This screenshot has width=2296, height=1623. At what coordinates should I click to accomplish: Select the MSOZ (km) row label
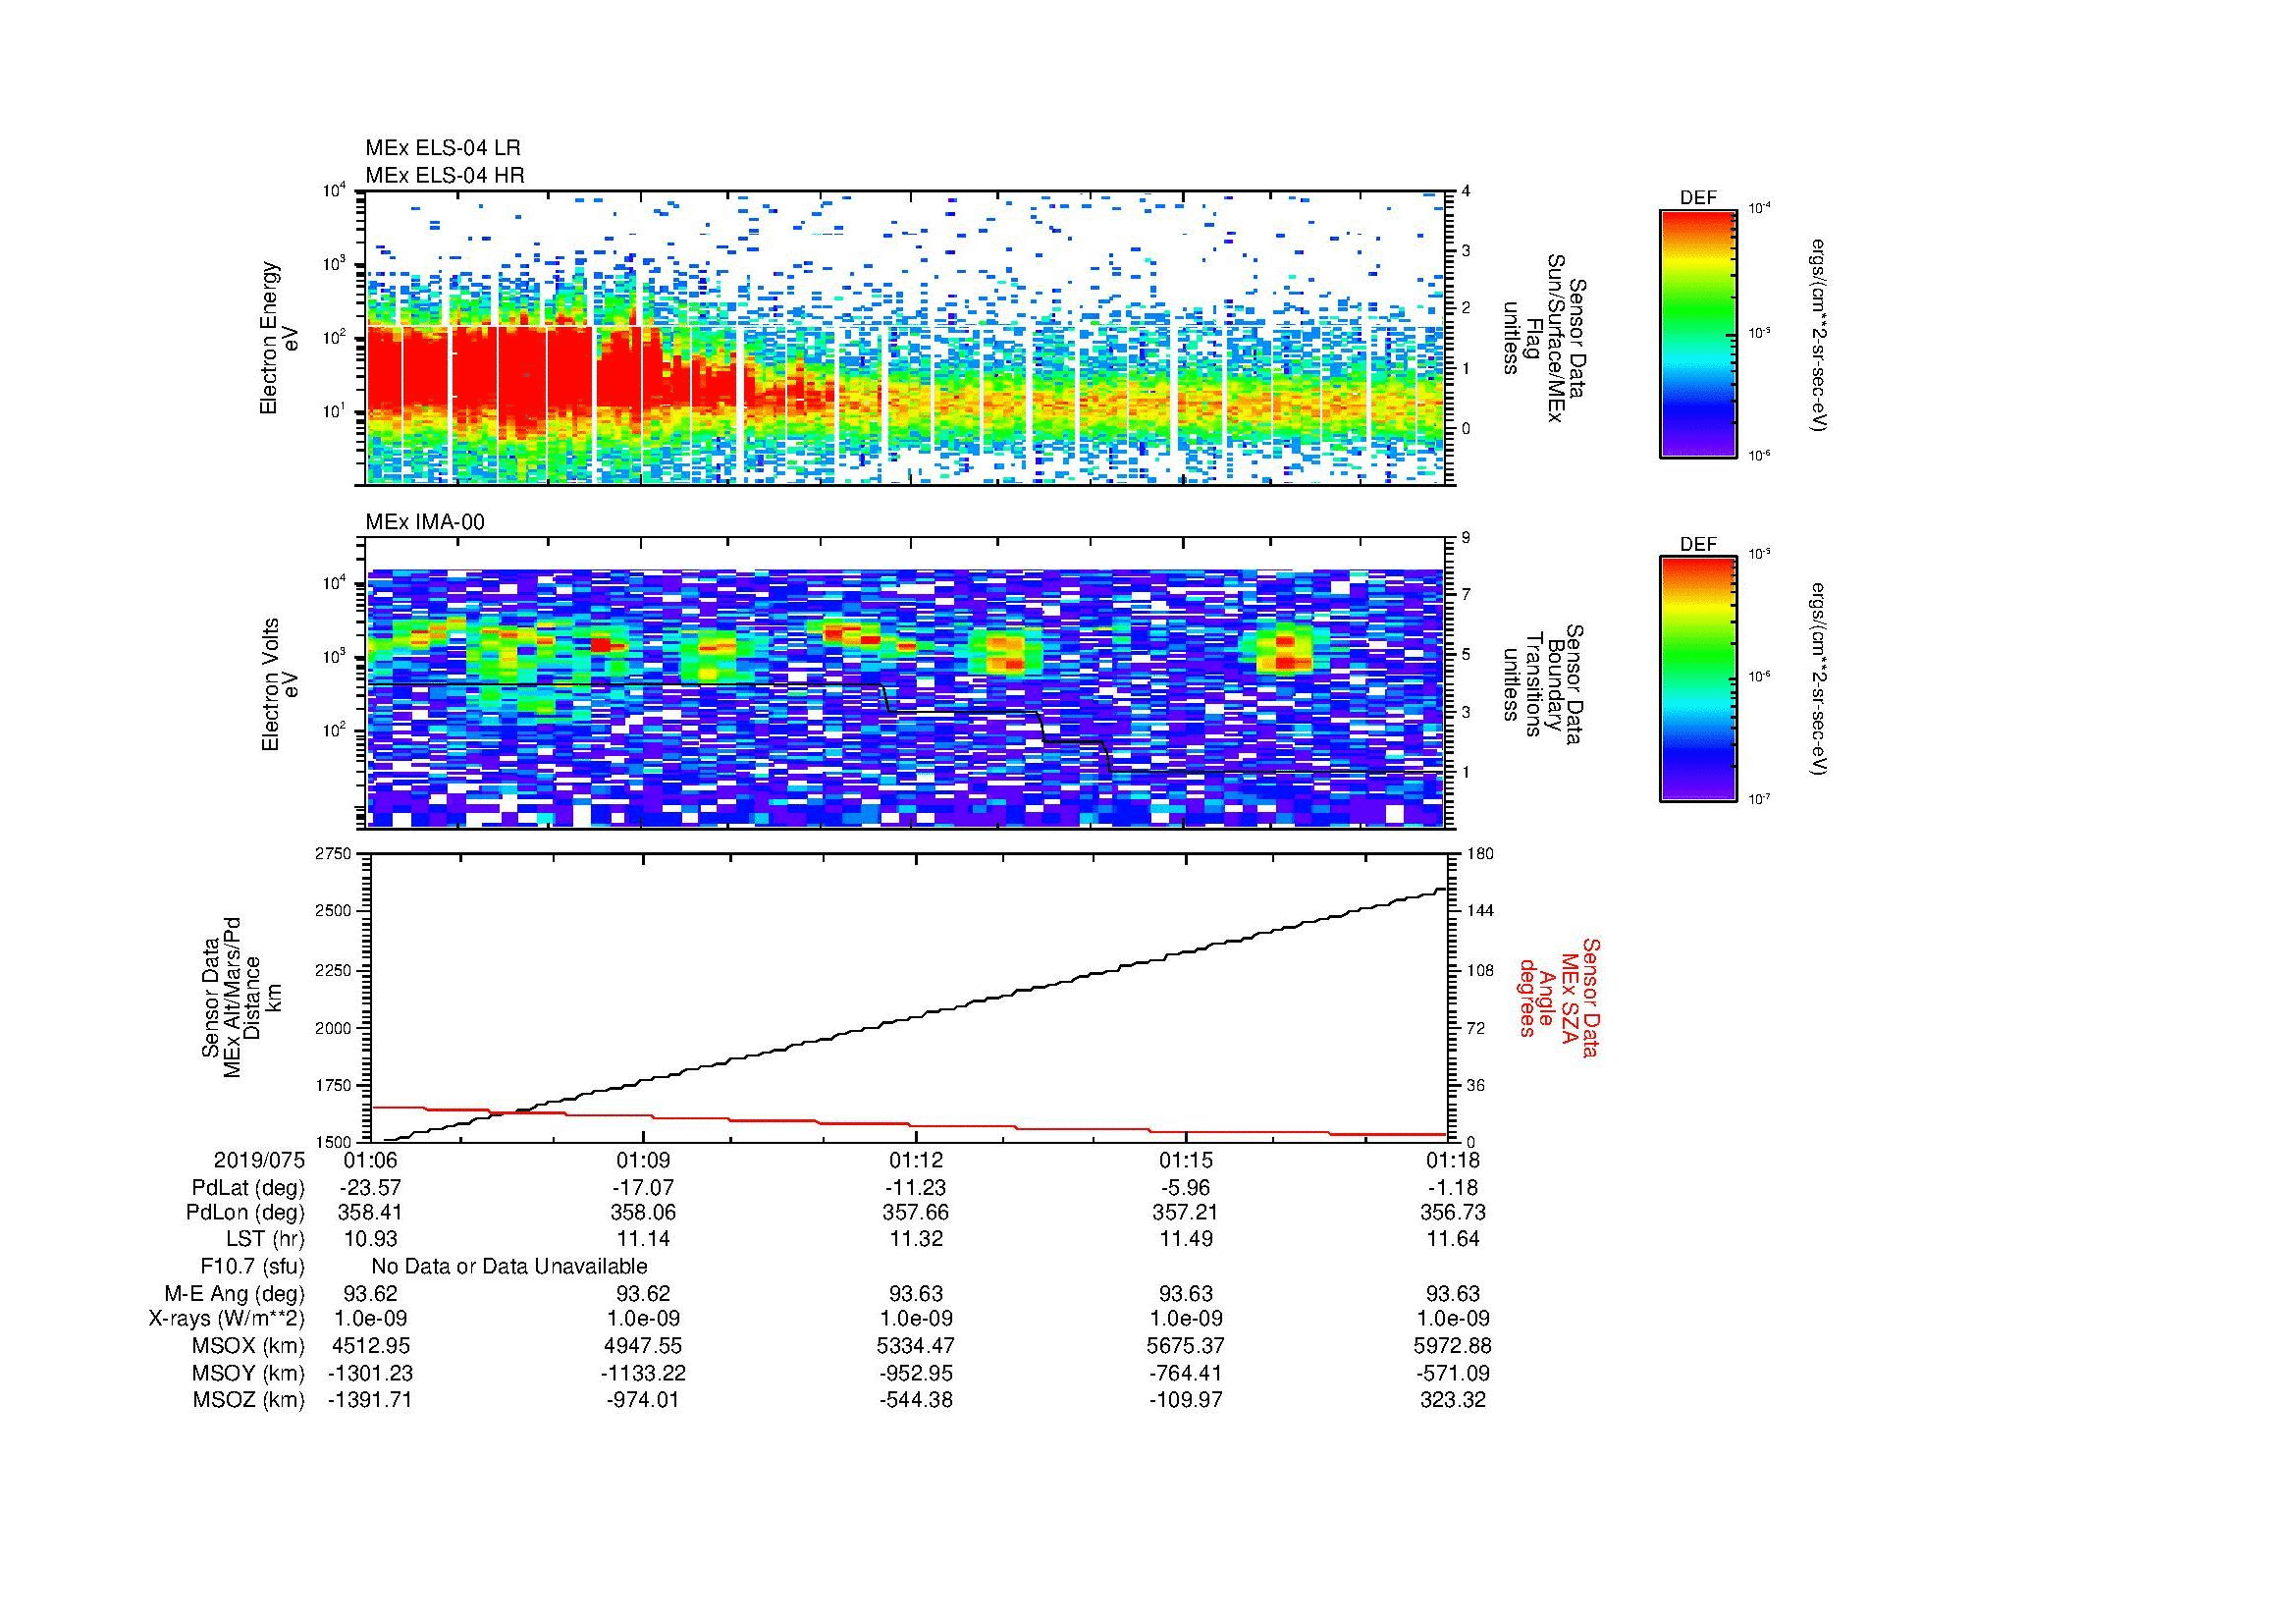tap(248, 1400)
